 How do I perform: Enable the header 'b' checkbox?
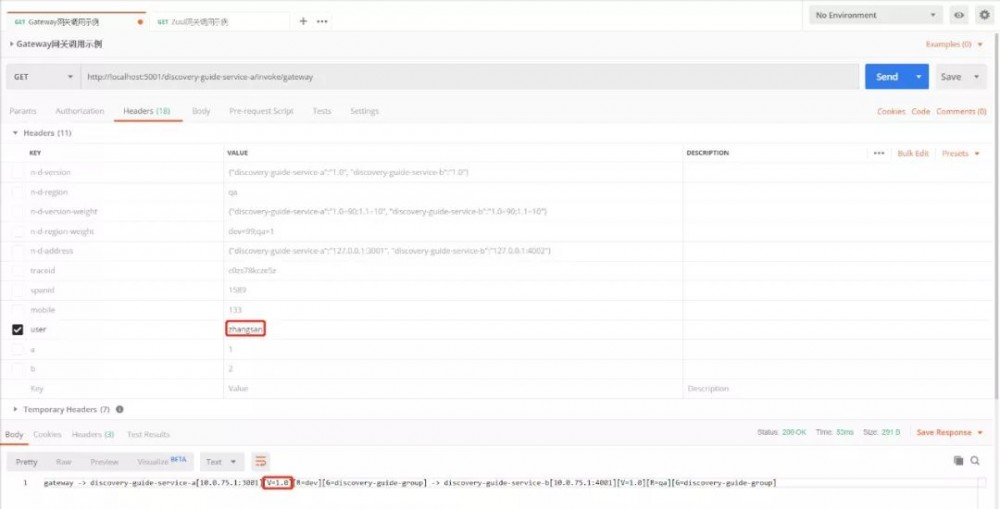point(18,369)
